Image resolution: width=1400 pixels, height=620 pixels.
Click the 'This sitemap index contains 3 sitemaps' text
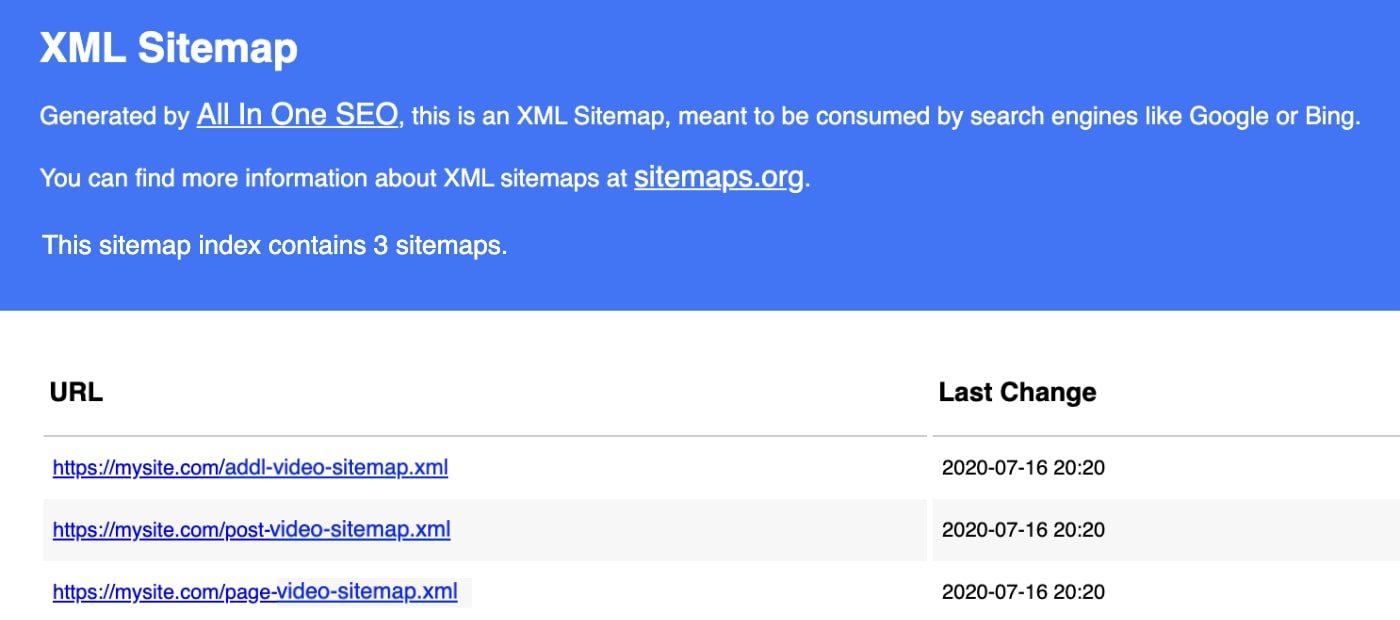coord(275,245)
